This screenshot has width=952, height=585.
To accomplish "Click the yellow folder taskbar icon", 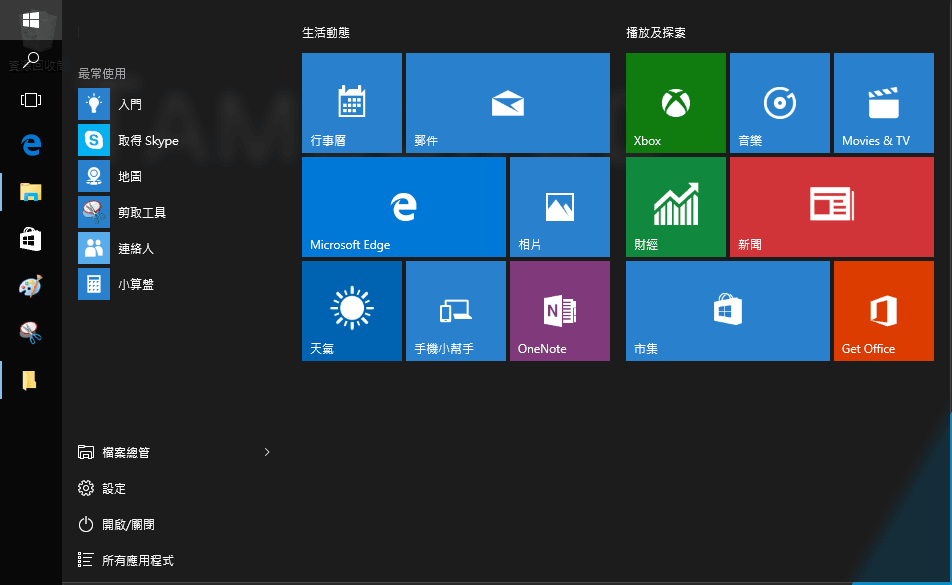I will (x=30, y=380).
